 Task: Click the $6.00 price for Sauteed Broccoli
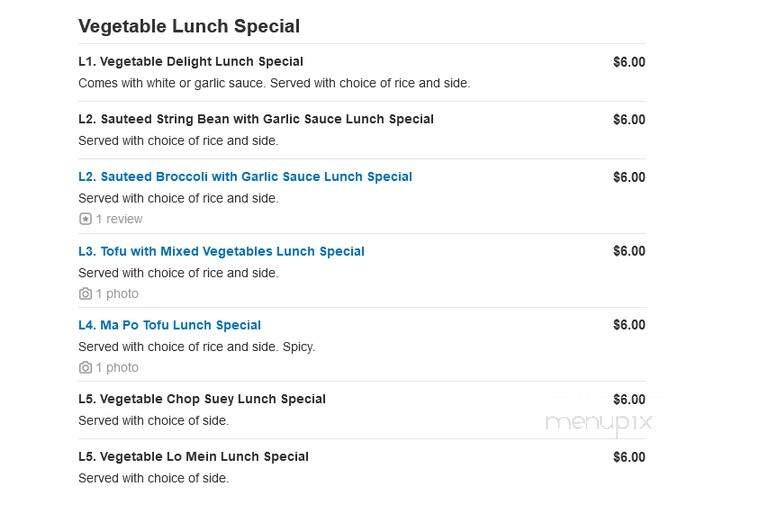coord(629,177)
